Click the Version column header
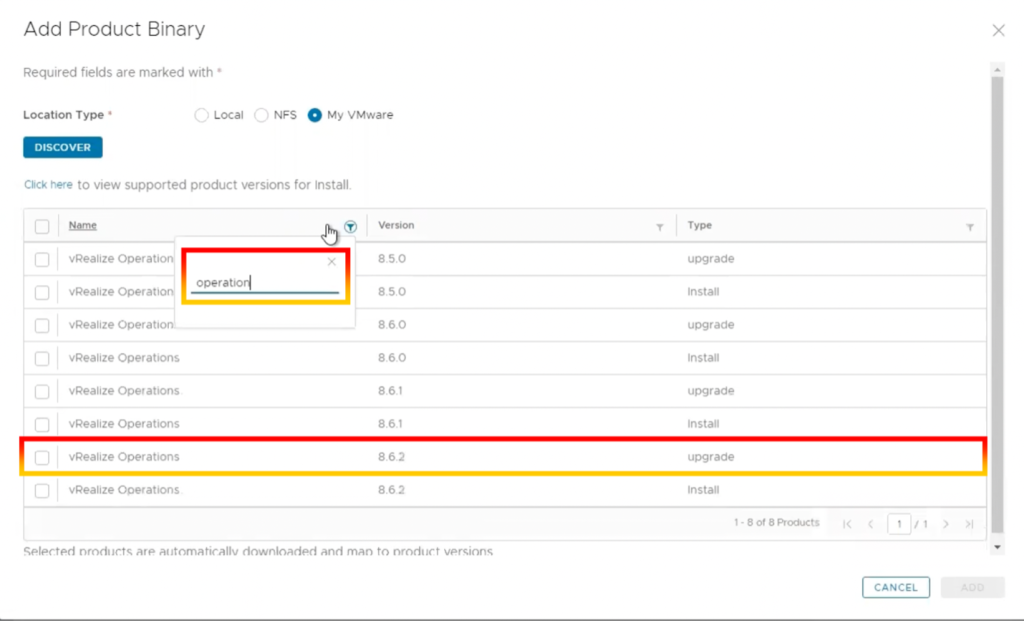The width and height of the screenshot is (1024, 623). 396,225
